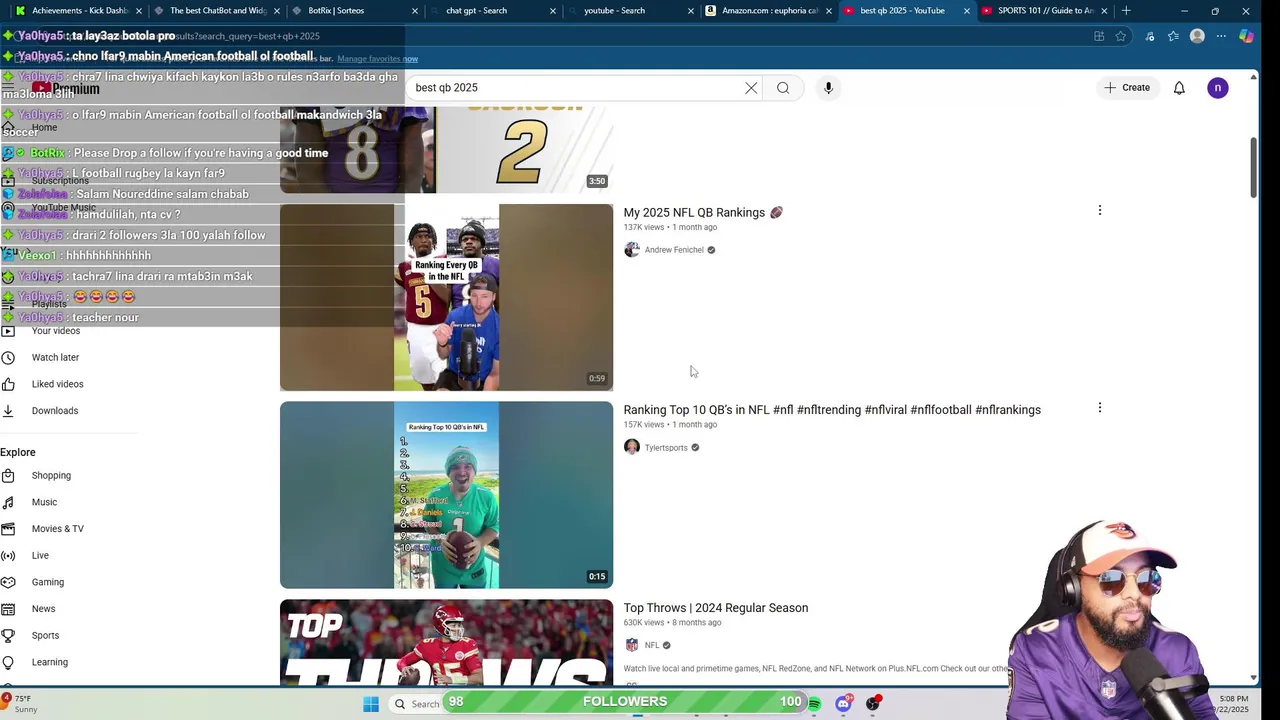Open Shopping under Explore
1280x720 pixels.
51,476
